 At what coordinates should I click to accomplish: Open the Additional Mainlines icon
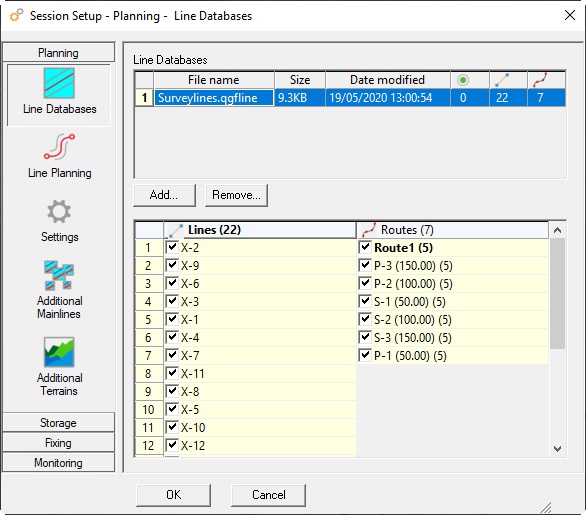tap(59, 275)
